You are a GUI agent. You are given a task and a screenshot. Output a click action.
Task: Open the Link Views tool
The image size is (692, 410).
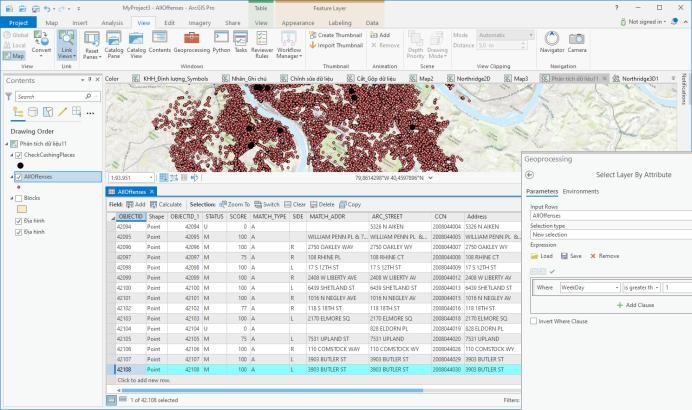[67, 45]
